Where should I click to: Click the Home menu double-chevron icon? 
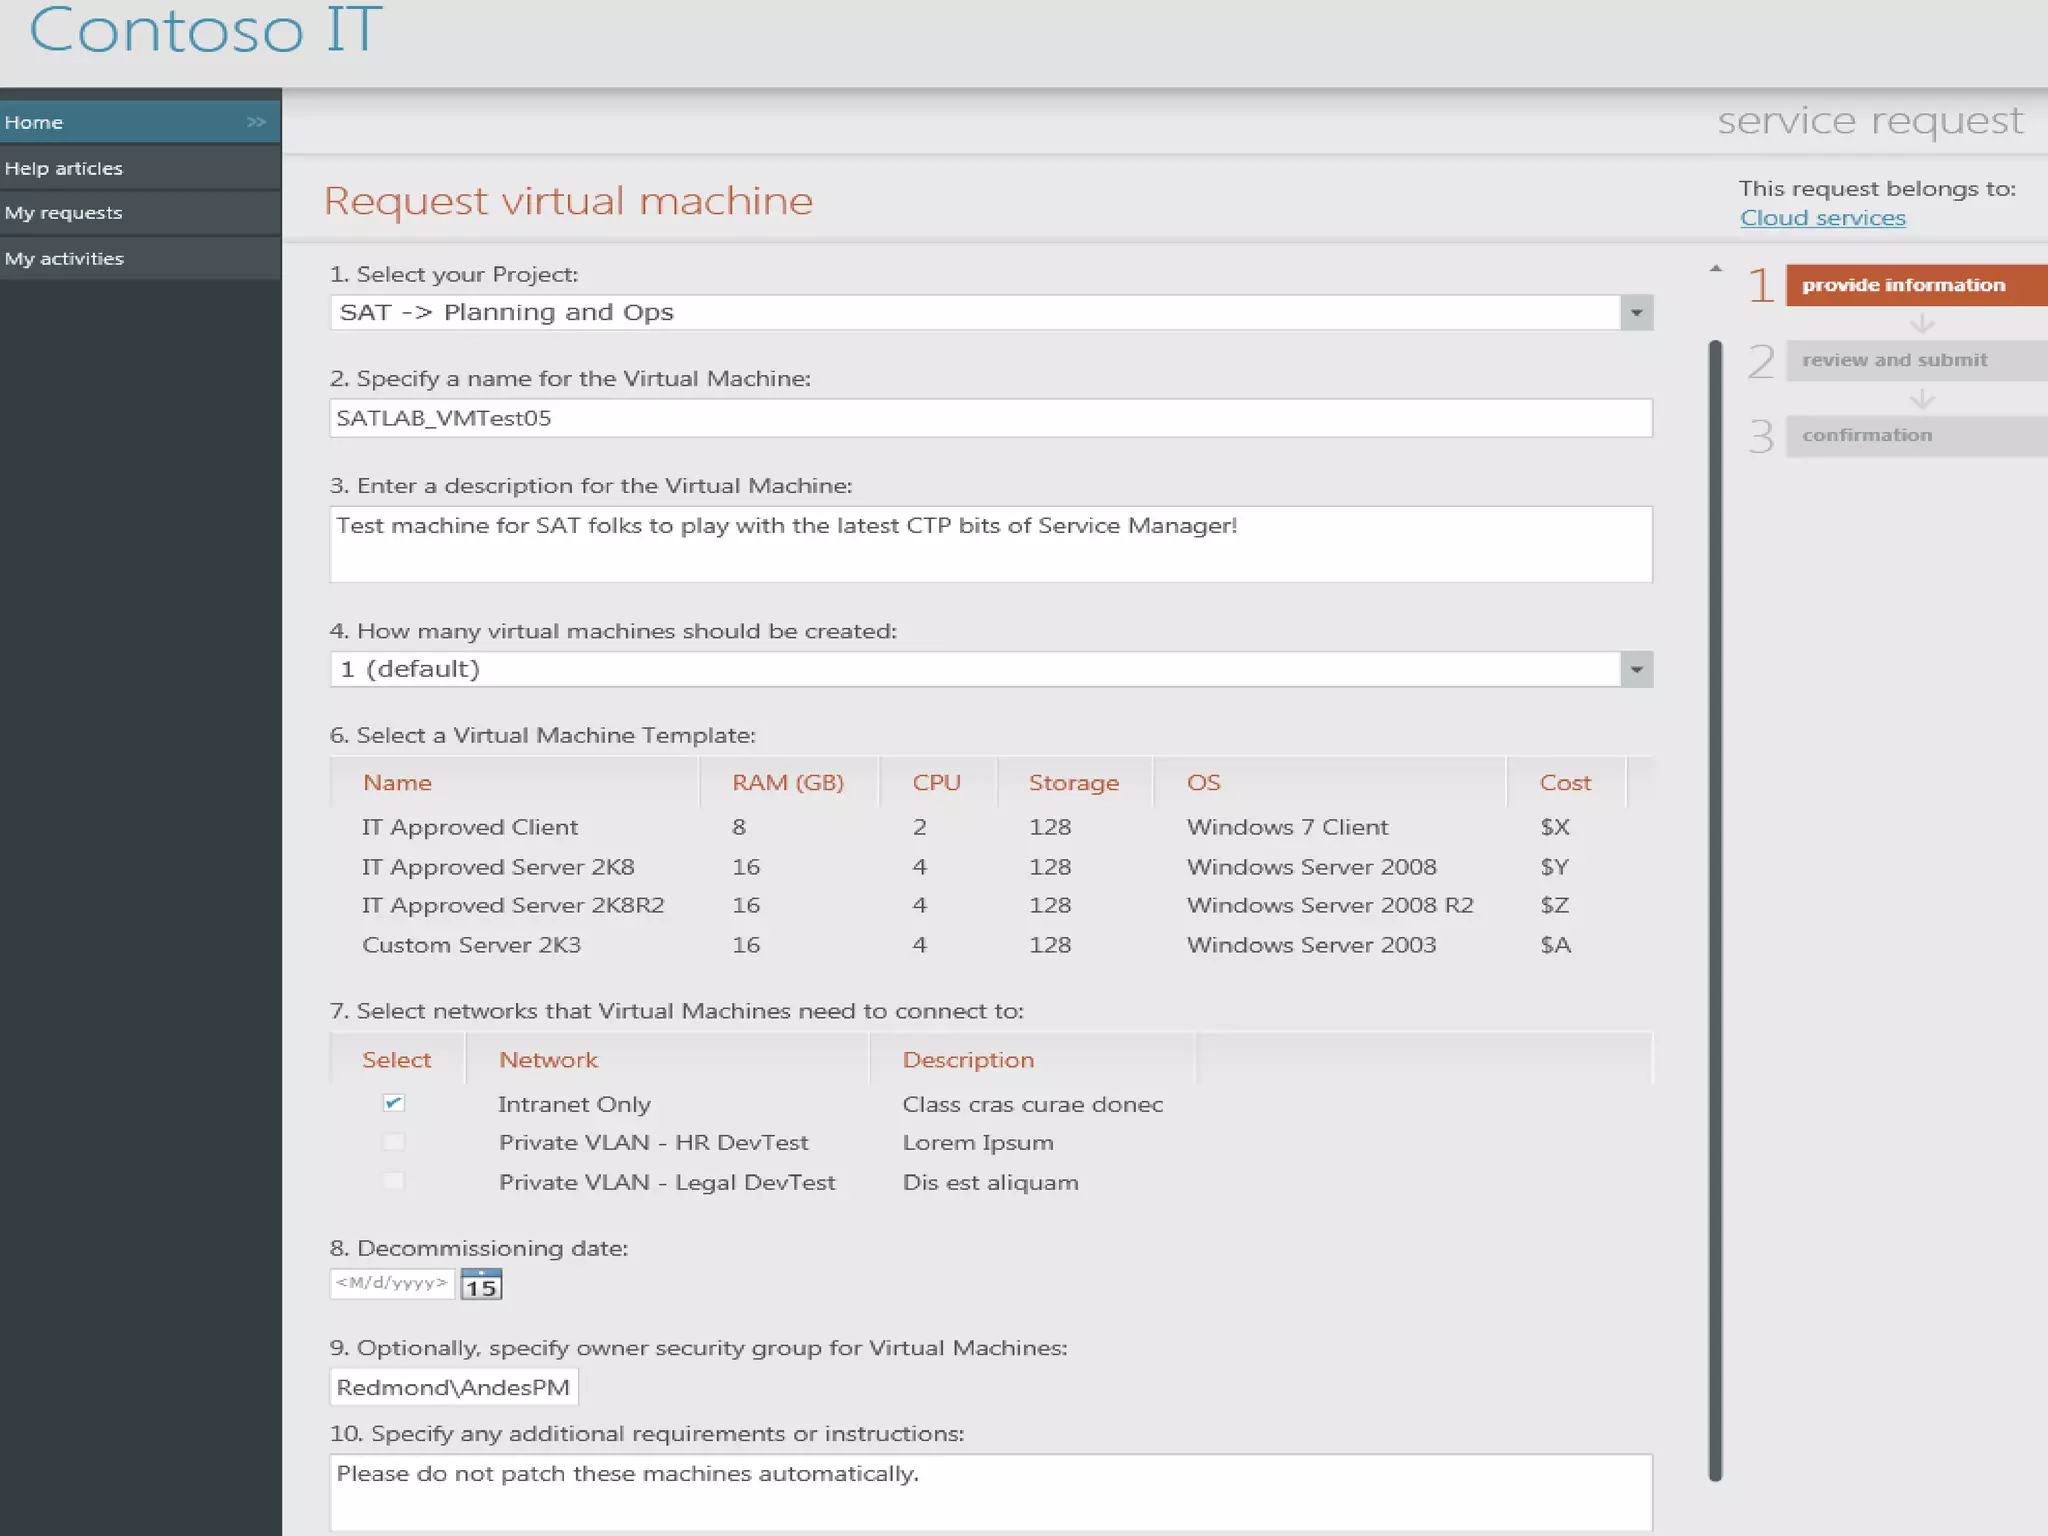[256, 122]
